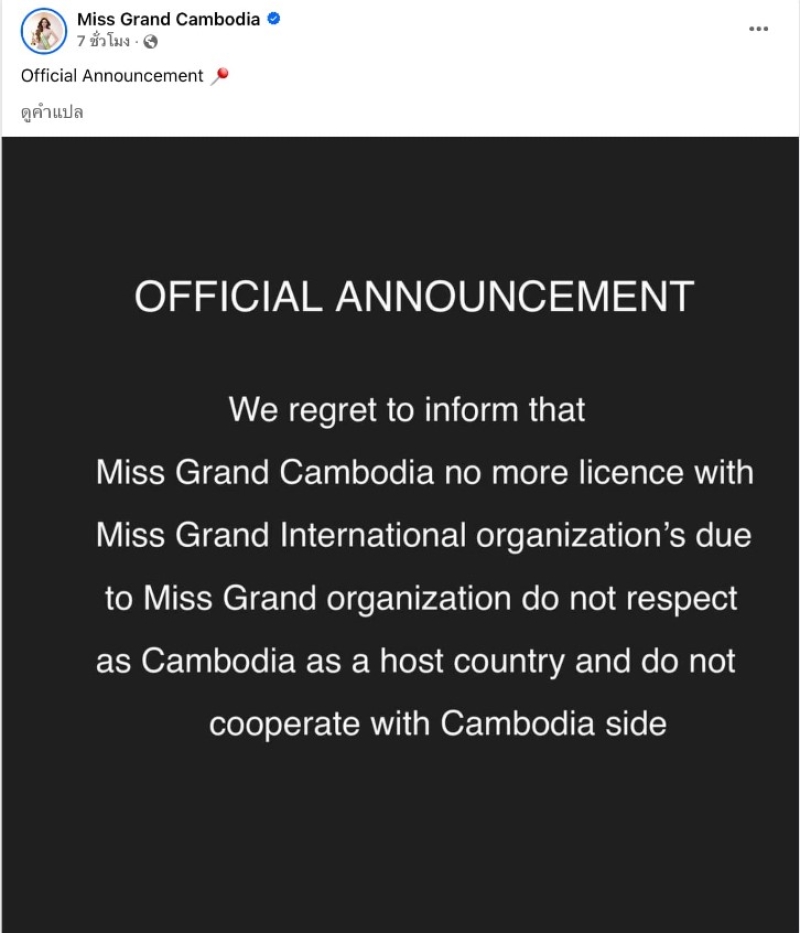The image size is (800, 933).
Task: Click the 'Miss Grand International organization's due' line
Action: [x=423, y=535]
